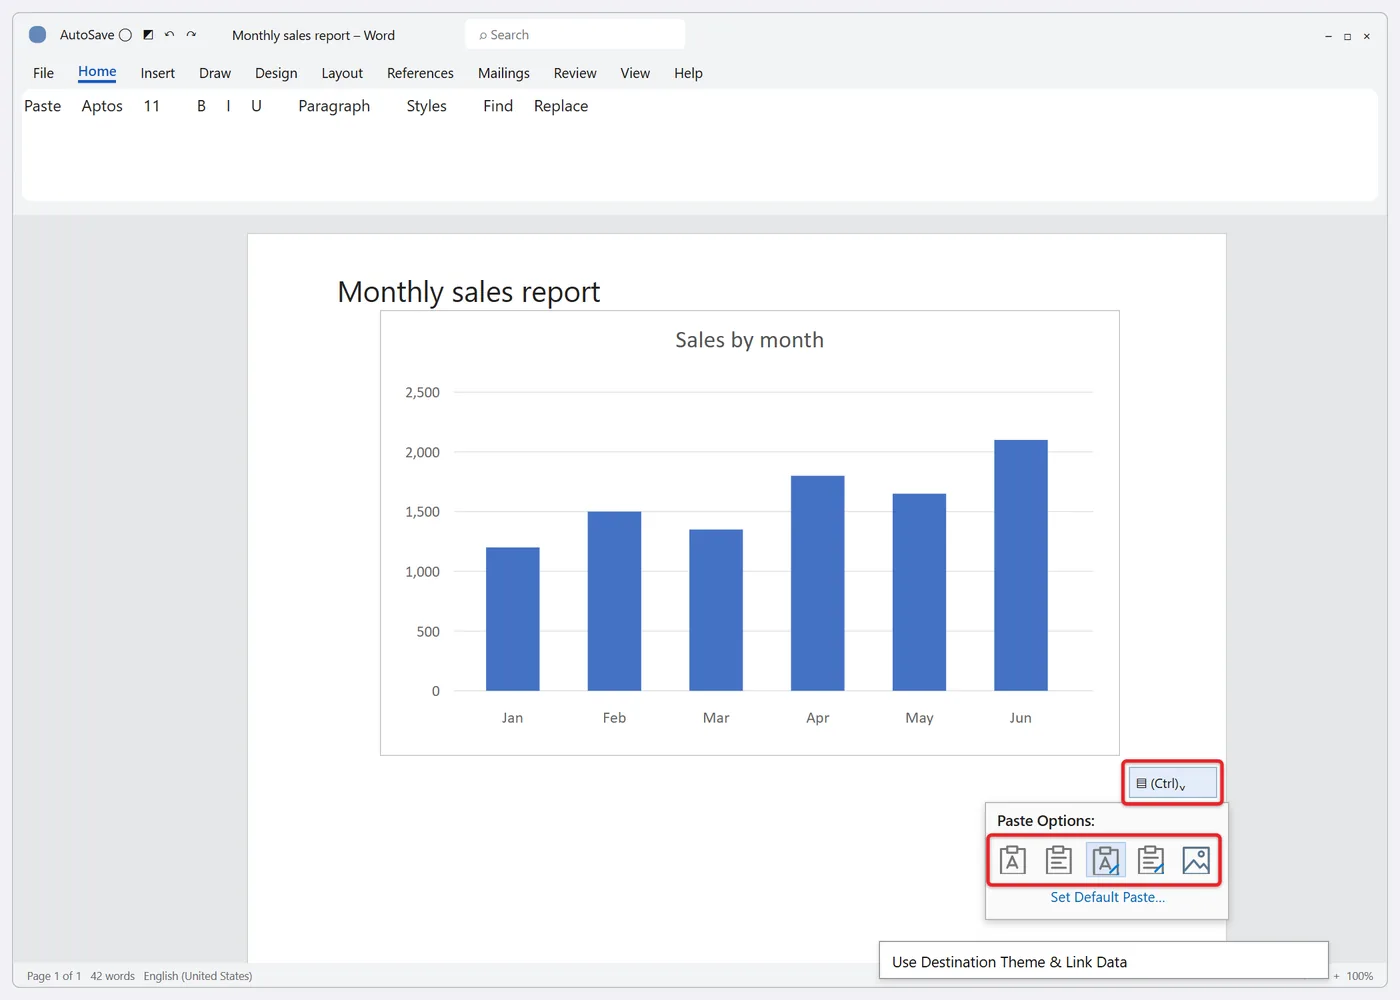Expand the Styles gallery
The image size is (1400, 1000).
point(426,106)
